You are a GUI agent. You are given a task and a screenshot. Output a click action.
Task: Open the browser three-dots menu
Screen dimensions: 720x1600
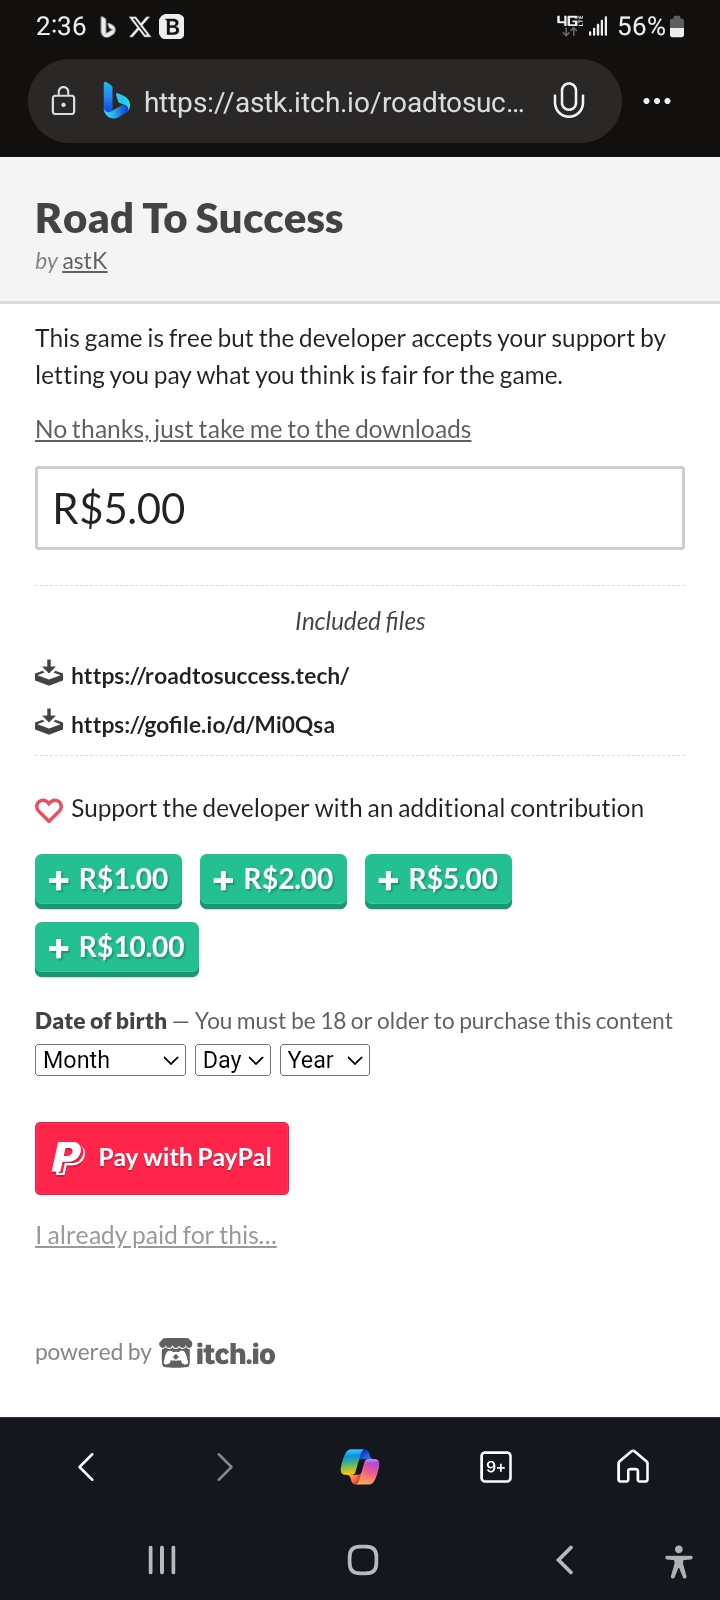(656, 101)
